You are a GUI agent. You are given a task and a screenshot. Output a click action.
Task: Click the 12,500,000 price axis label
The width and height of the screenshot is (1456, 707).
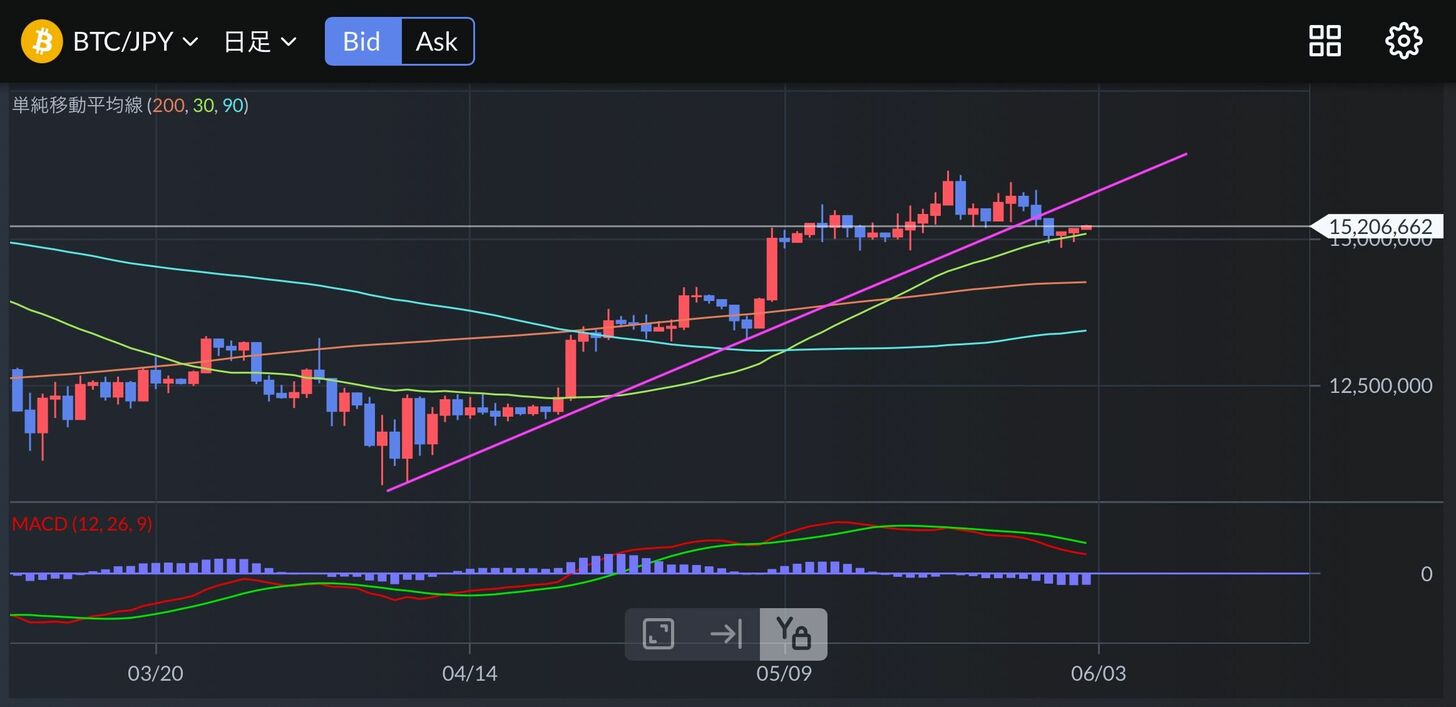pos(1380,386)
